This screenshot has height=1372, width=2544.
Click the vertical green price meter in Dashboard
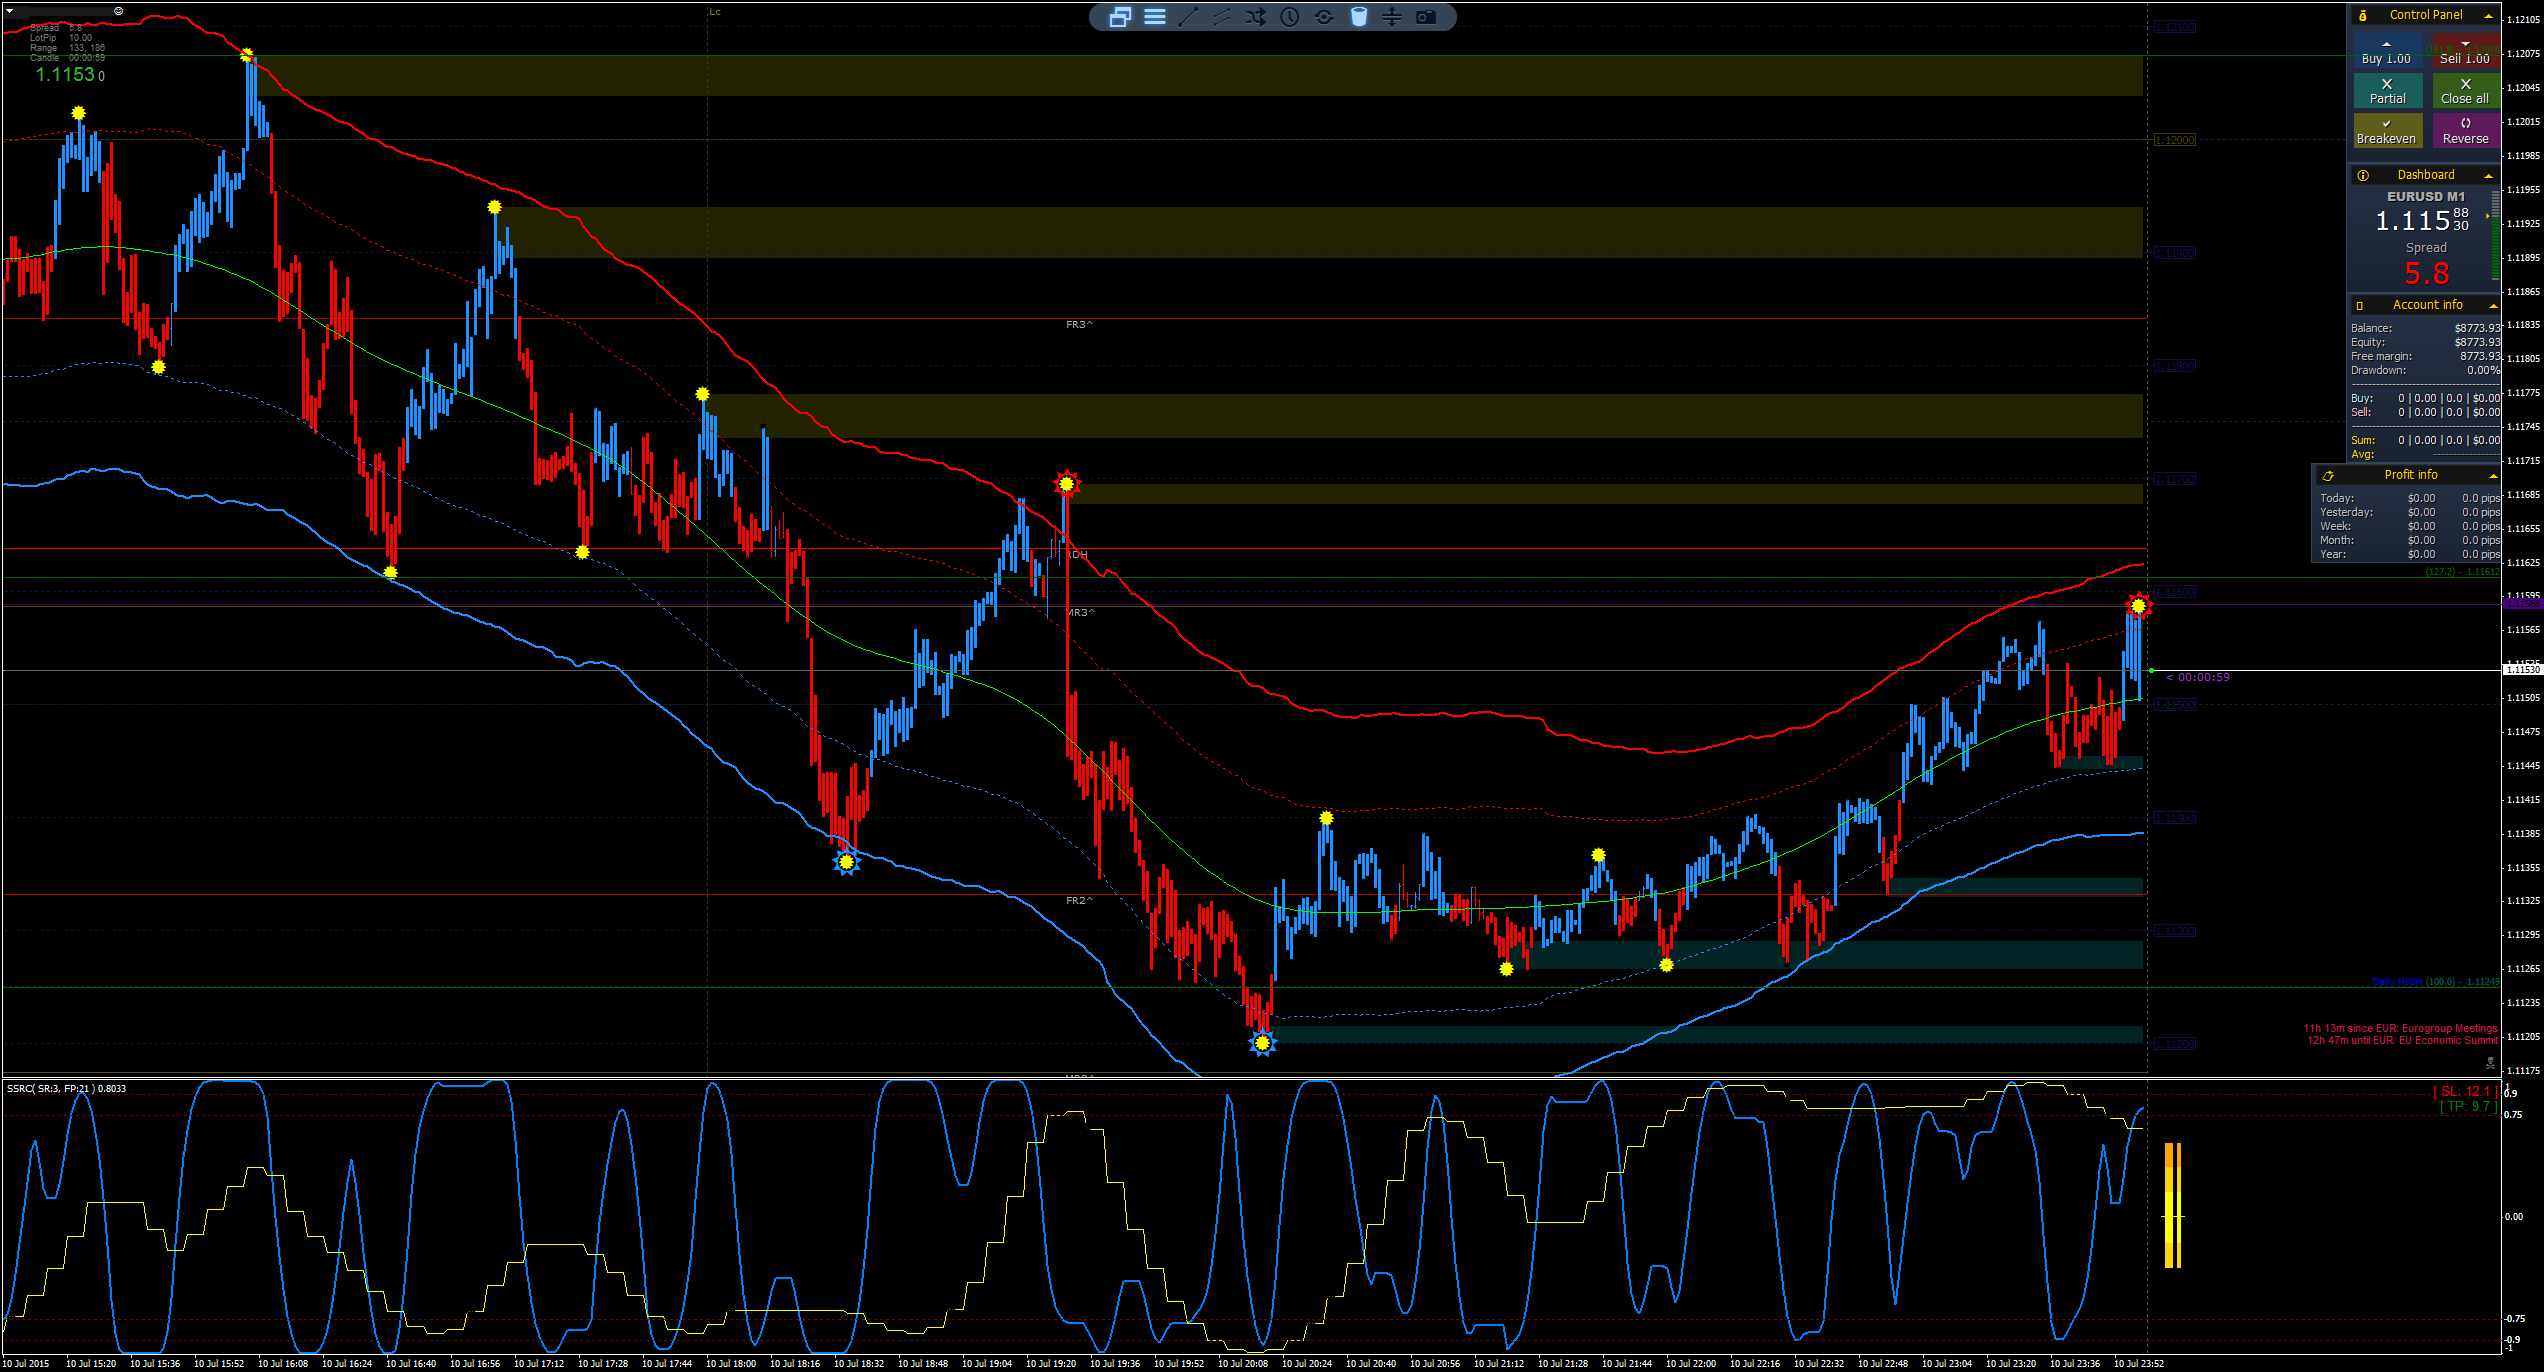pyautogui.click(x=2496, y=238)
